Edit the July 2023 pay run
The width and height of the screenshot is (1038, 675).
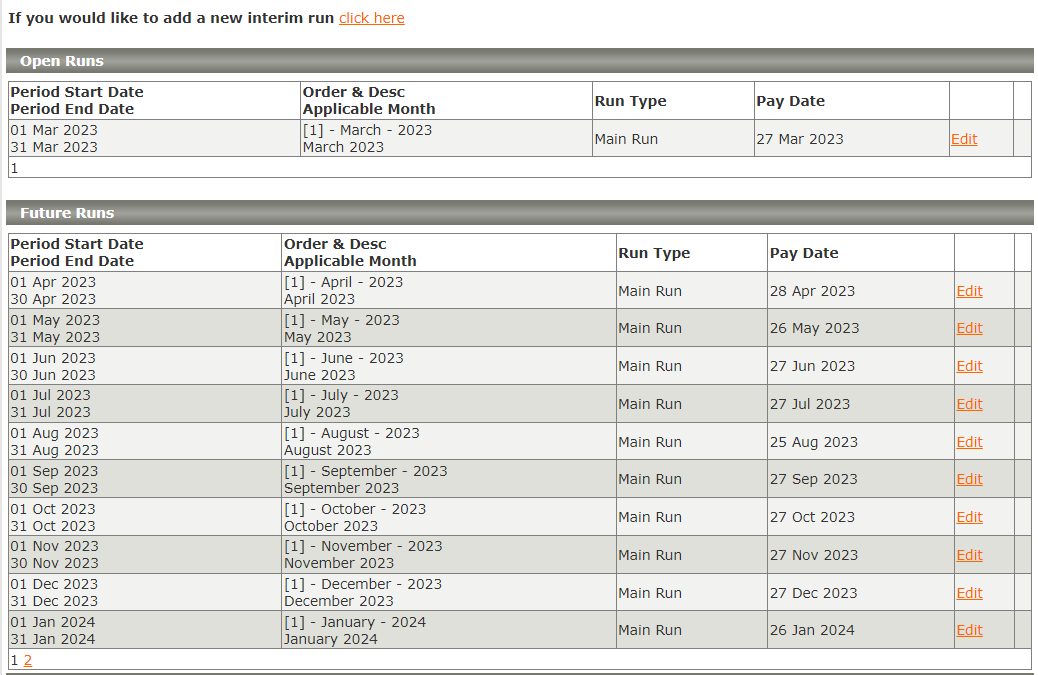pyautogui.click(x=969, y=404)
